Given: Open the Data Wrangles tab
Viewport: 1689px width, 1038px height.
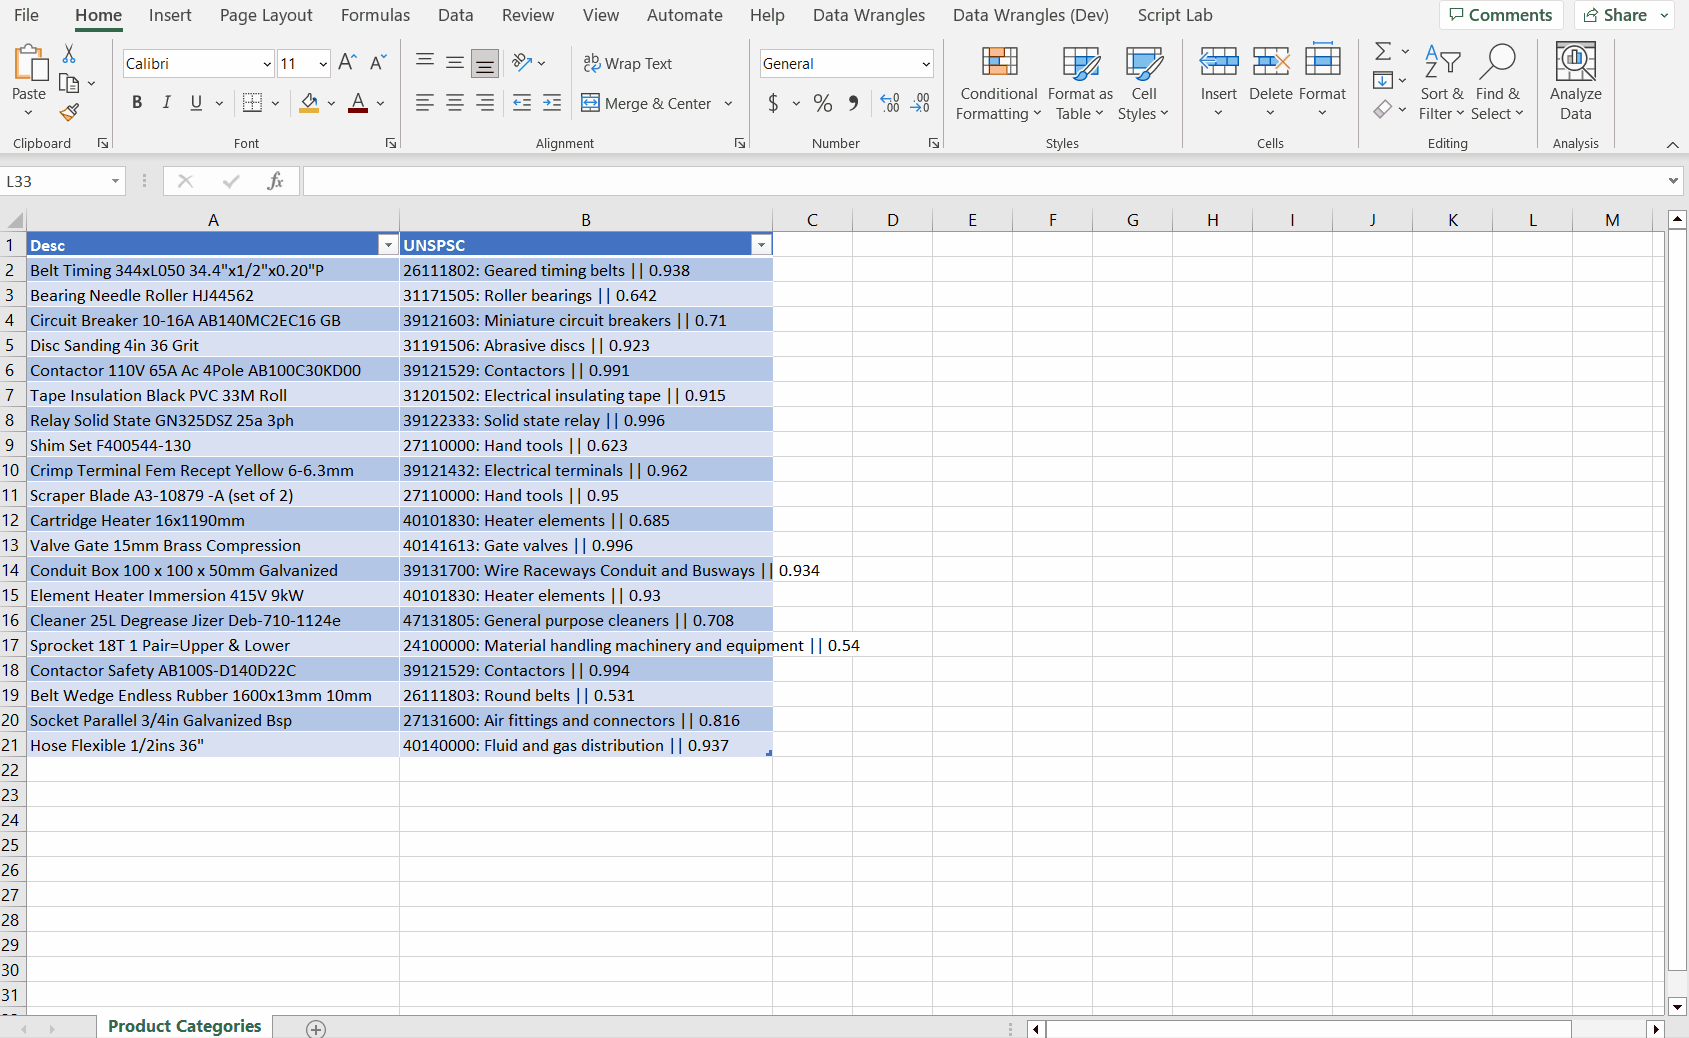Looking at the screenshot, I should [x=868, y=15].
